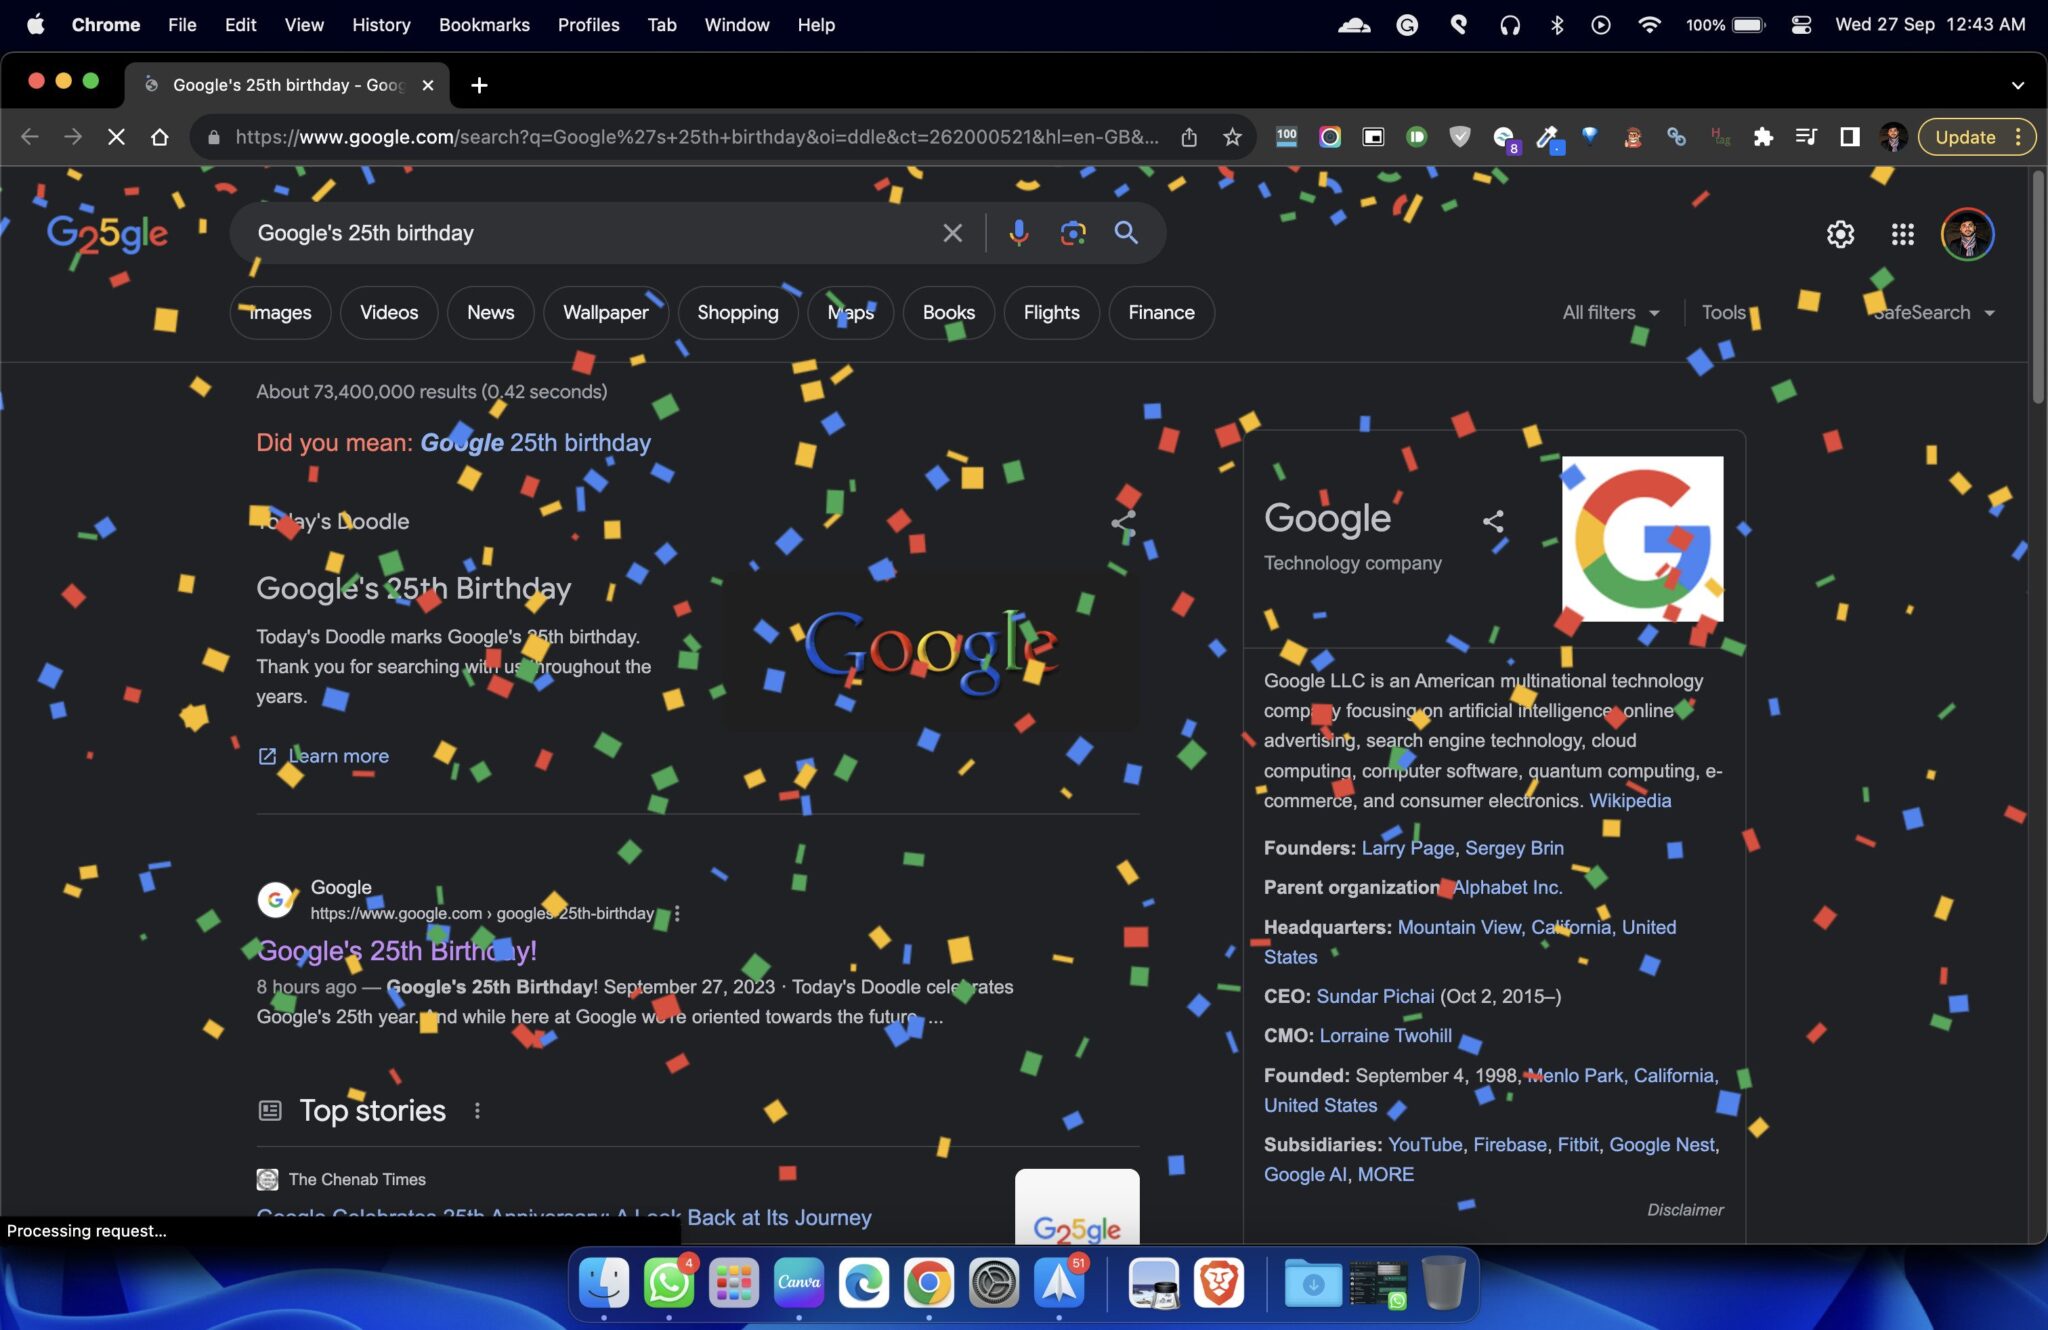2048x1330 pixels.
Task: Stop loading the page
Action: [x=117, y=137]
